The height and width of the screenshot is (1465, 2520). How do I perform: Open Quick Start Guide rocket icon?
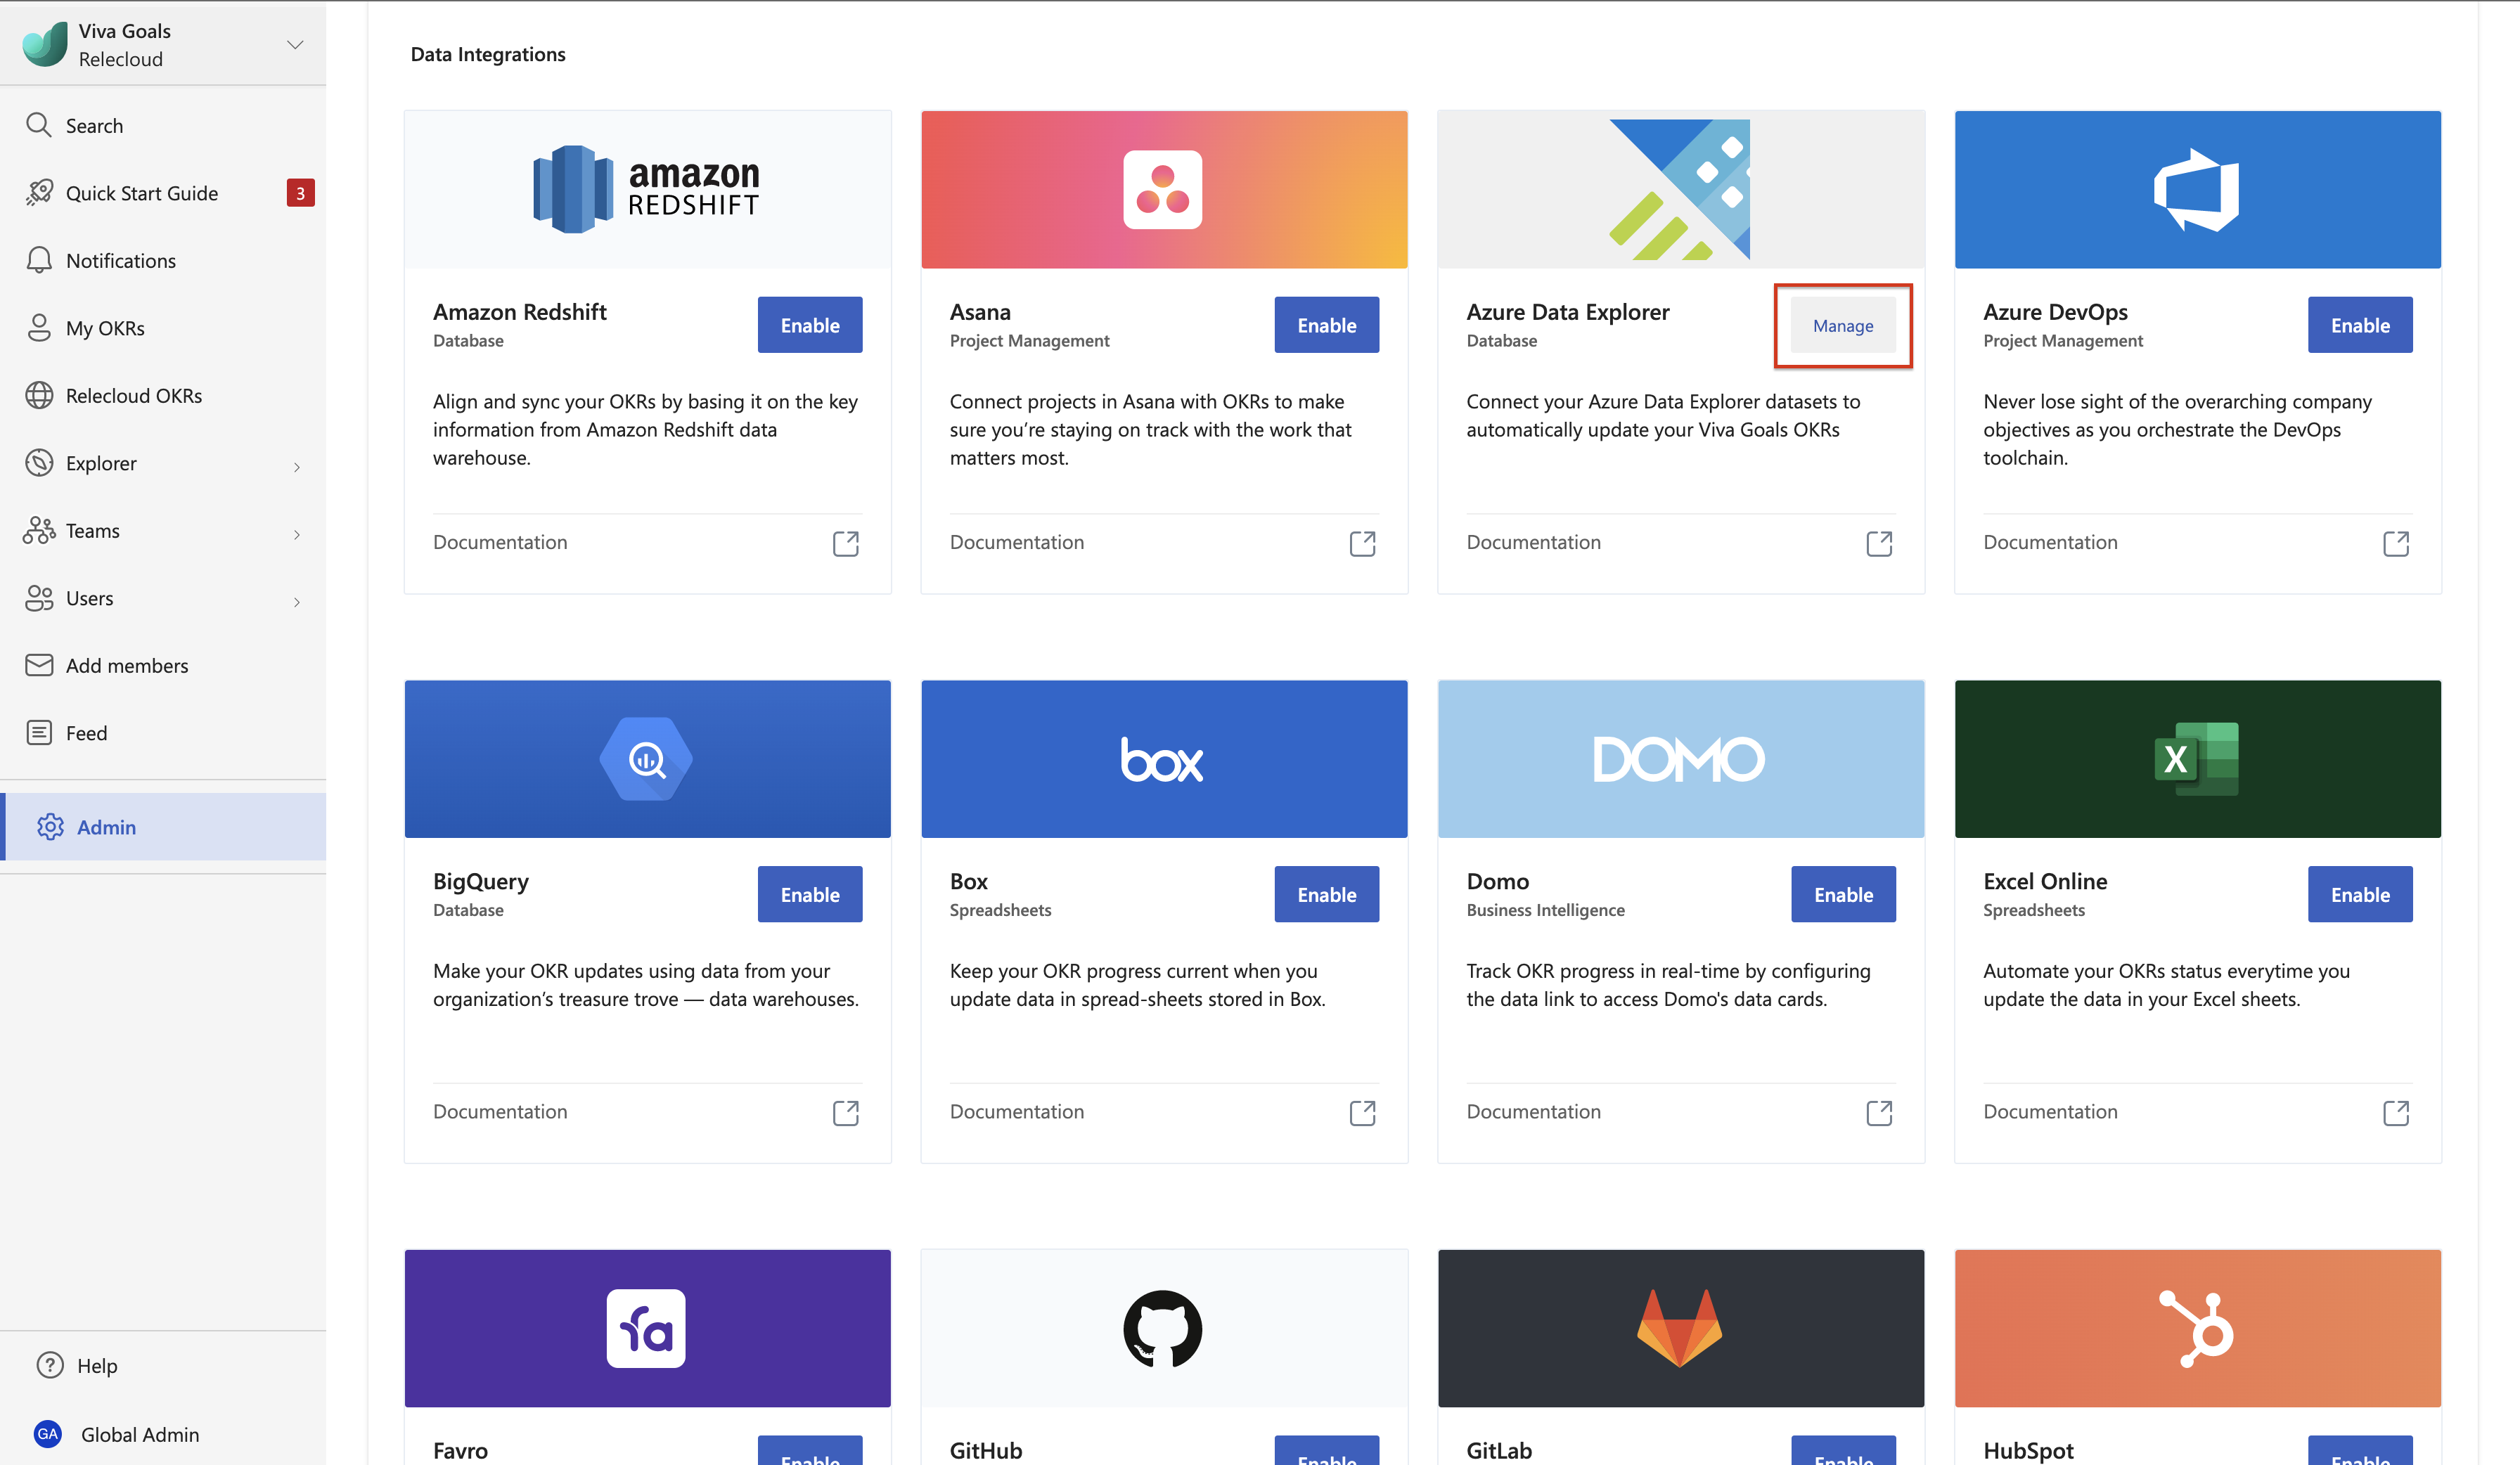39,192
